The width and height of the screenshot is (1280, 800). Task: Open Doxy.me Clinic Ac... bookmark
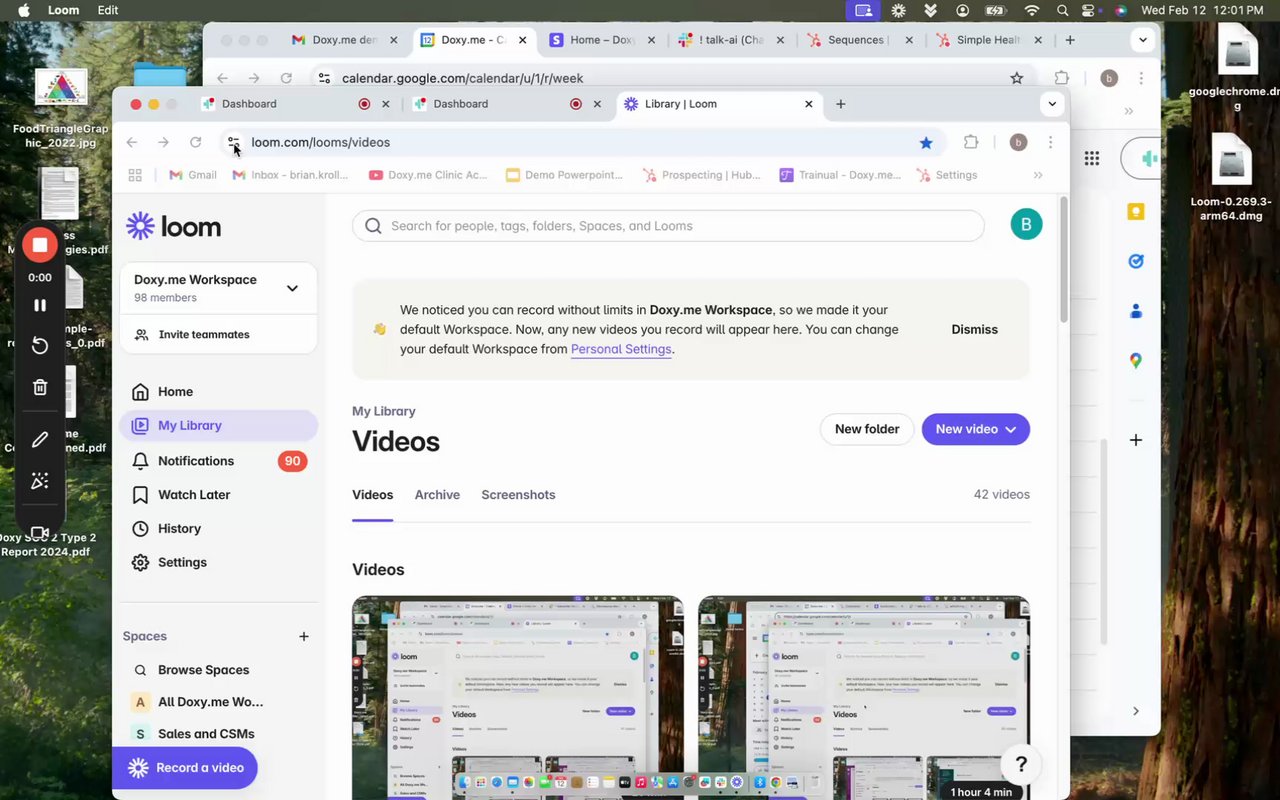(x=428, y=175)
